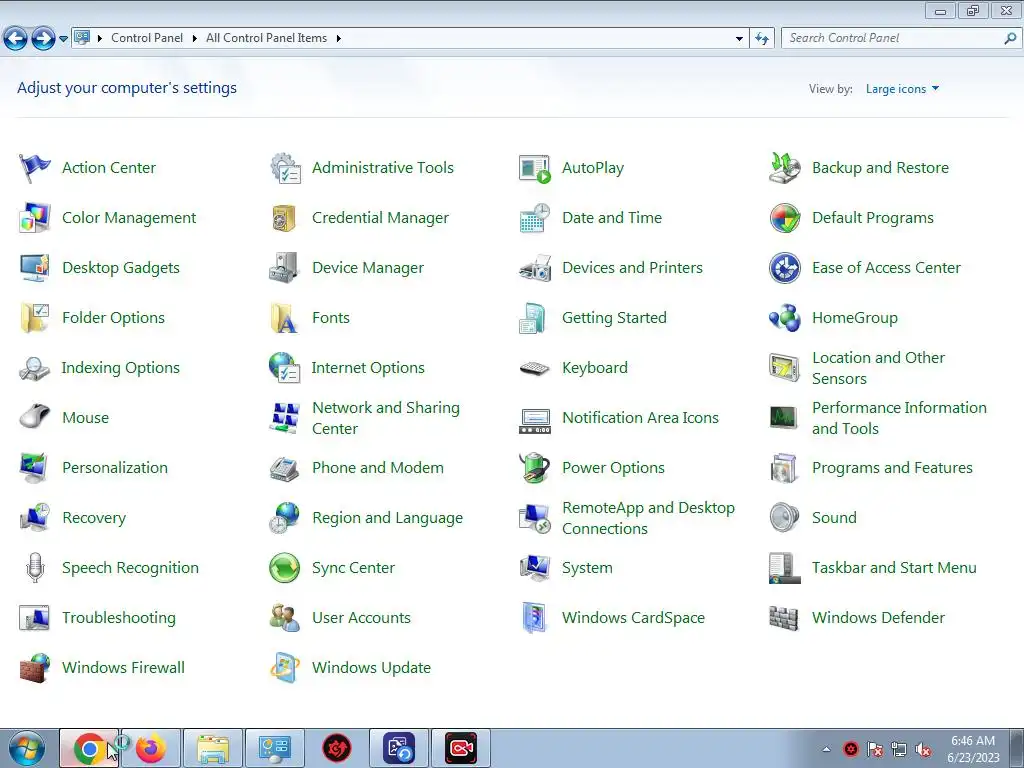The width and height of the screenshot is (1024, 768).
Task: Click the Windows Defender wall icon
Action: pos(784,618)
